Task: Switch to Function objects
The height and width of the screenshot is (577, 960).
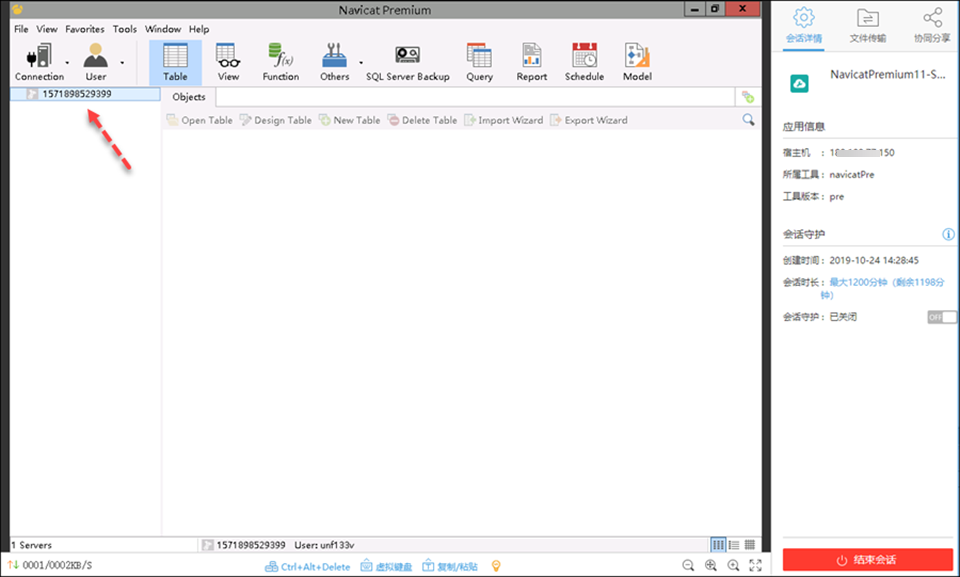Action: pyautogui.click(x=280, y=62)
